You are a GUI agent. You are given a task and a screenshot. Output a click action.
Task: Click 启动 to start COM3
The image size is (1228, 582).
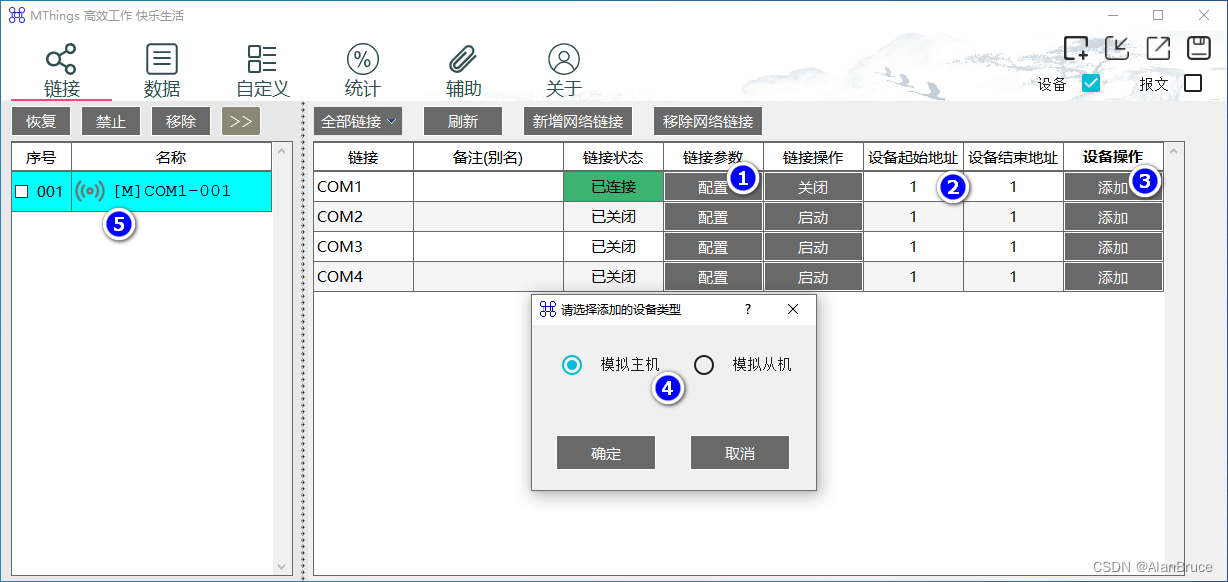[x=813, y=247]
